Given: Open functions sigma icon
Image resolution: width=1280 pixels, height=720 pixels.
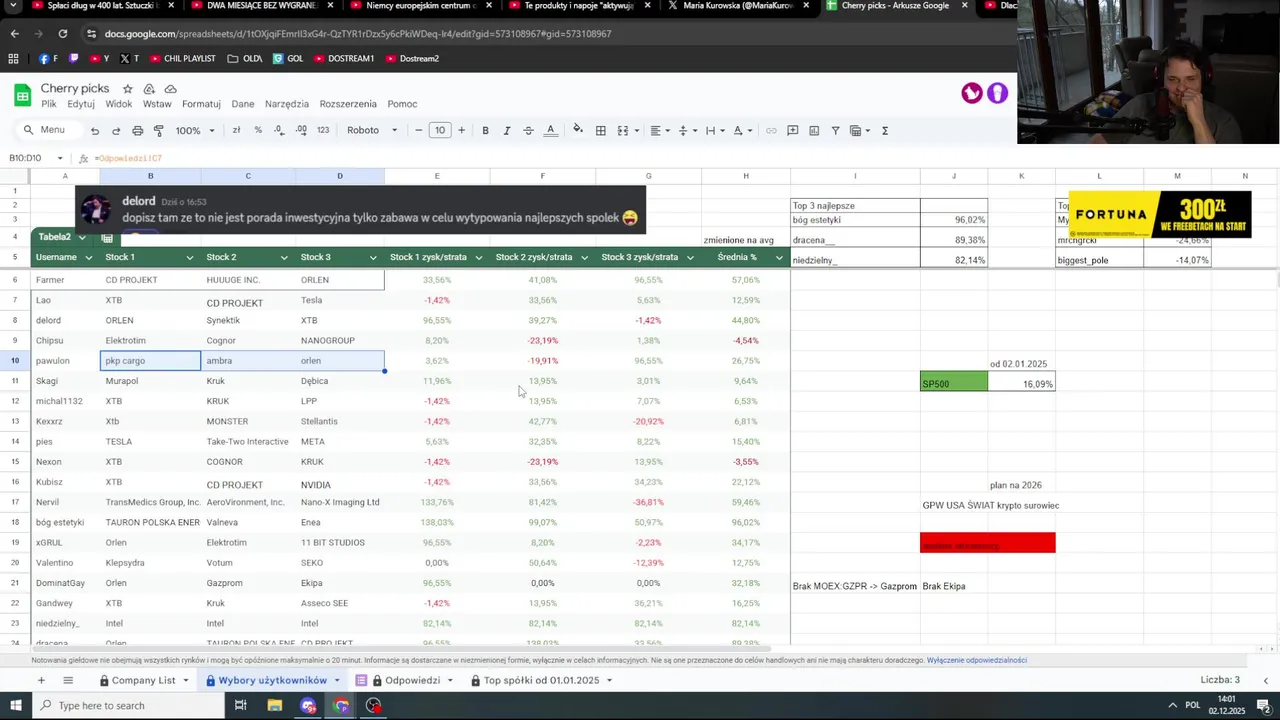Looking at the screenshot, I should click(x=884, y=131).
